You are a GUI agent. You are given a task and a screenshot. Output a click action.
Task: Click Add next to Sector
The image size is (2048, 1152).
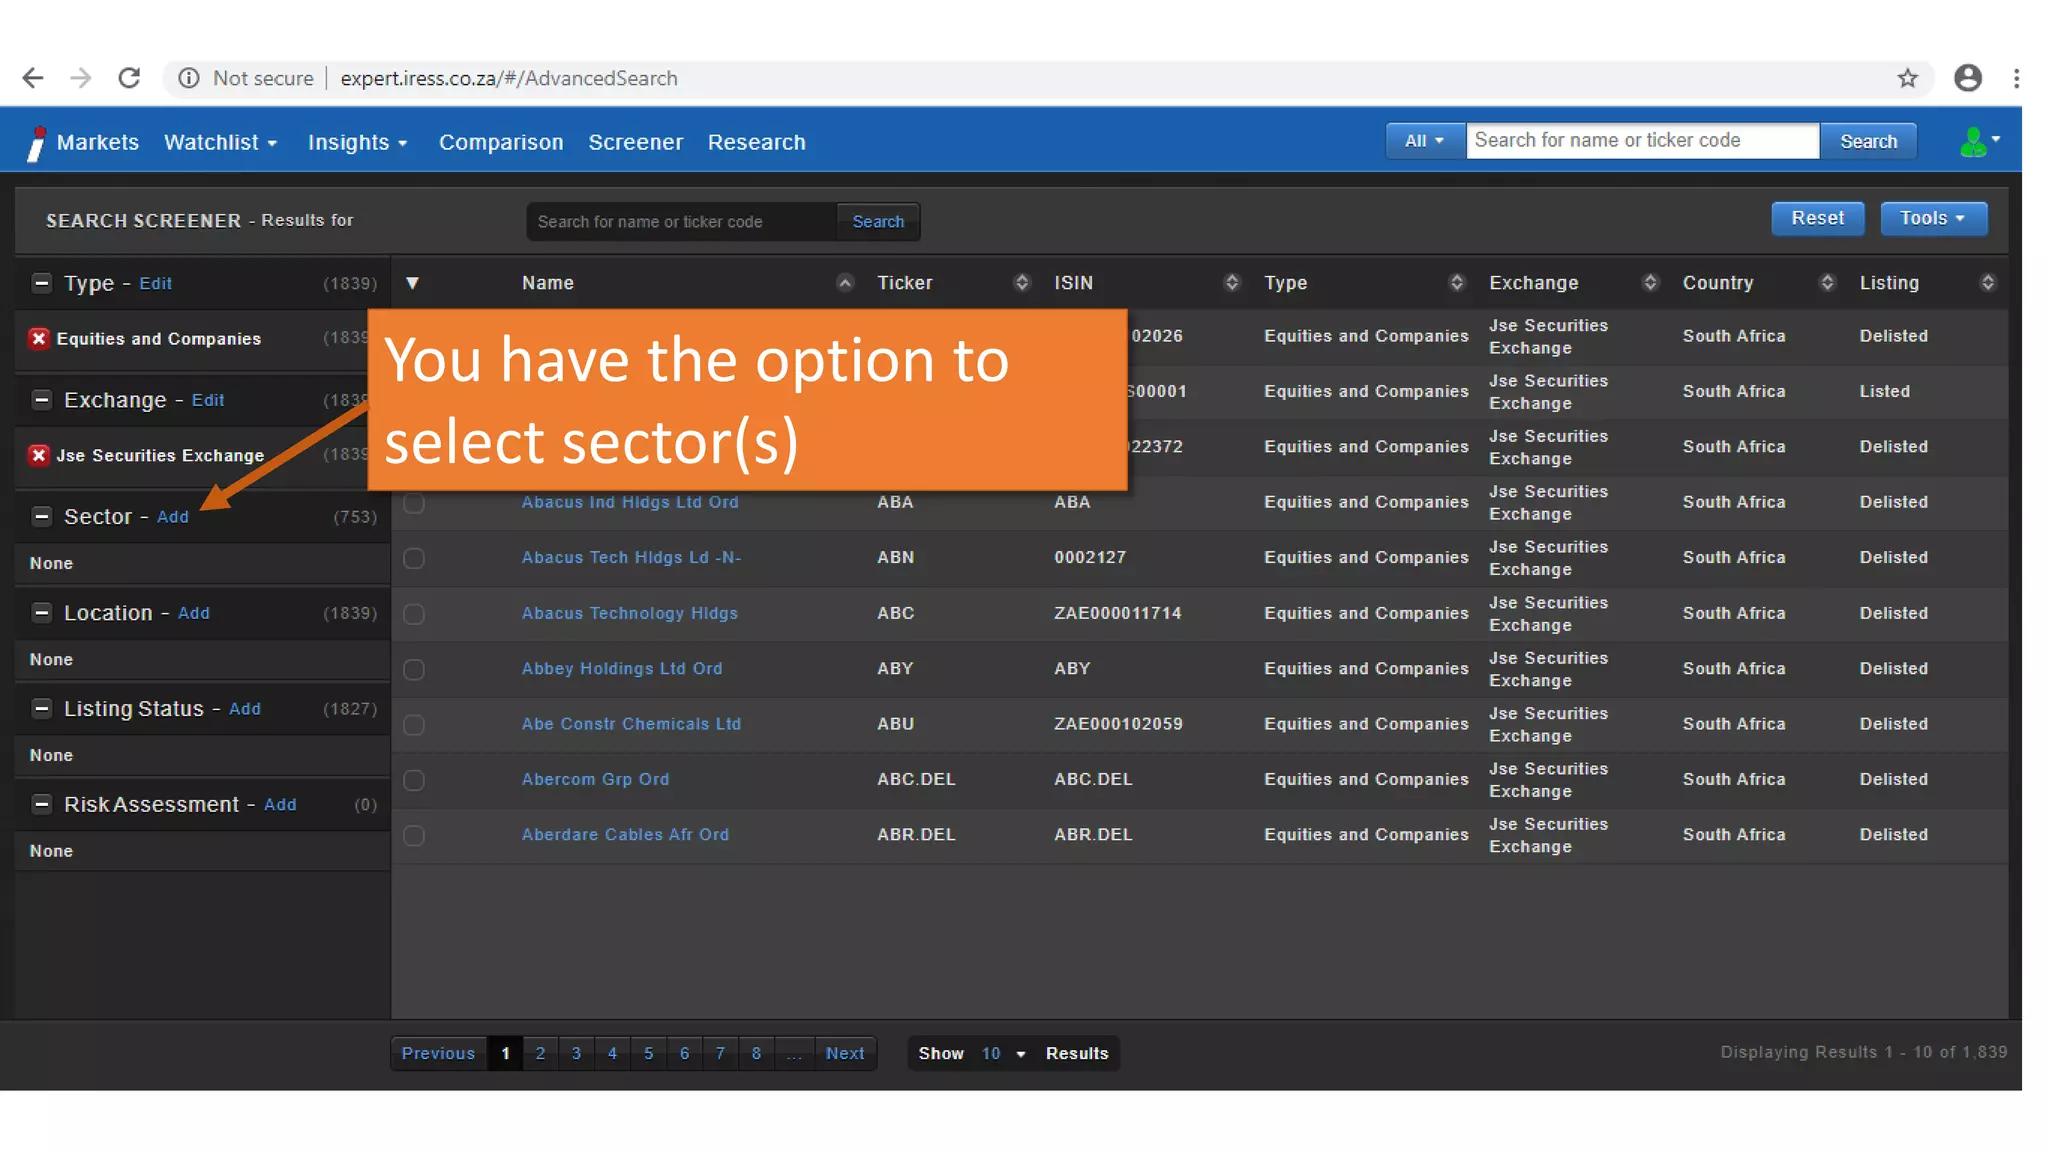click(x=172, y=517)
